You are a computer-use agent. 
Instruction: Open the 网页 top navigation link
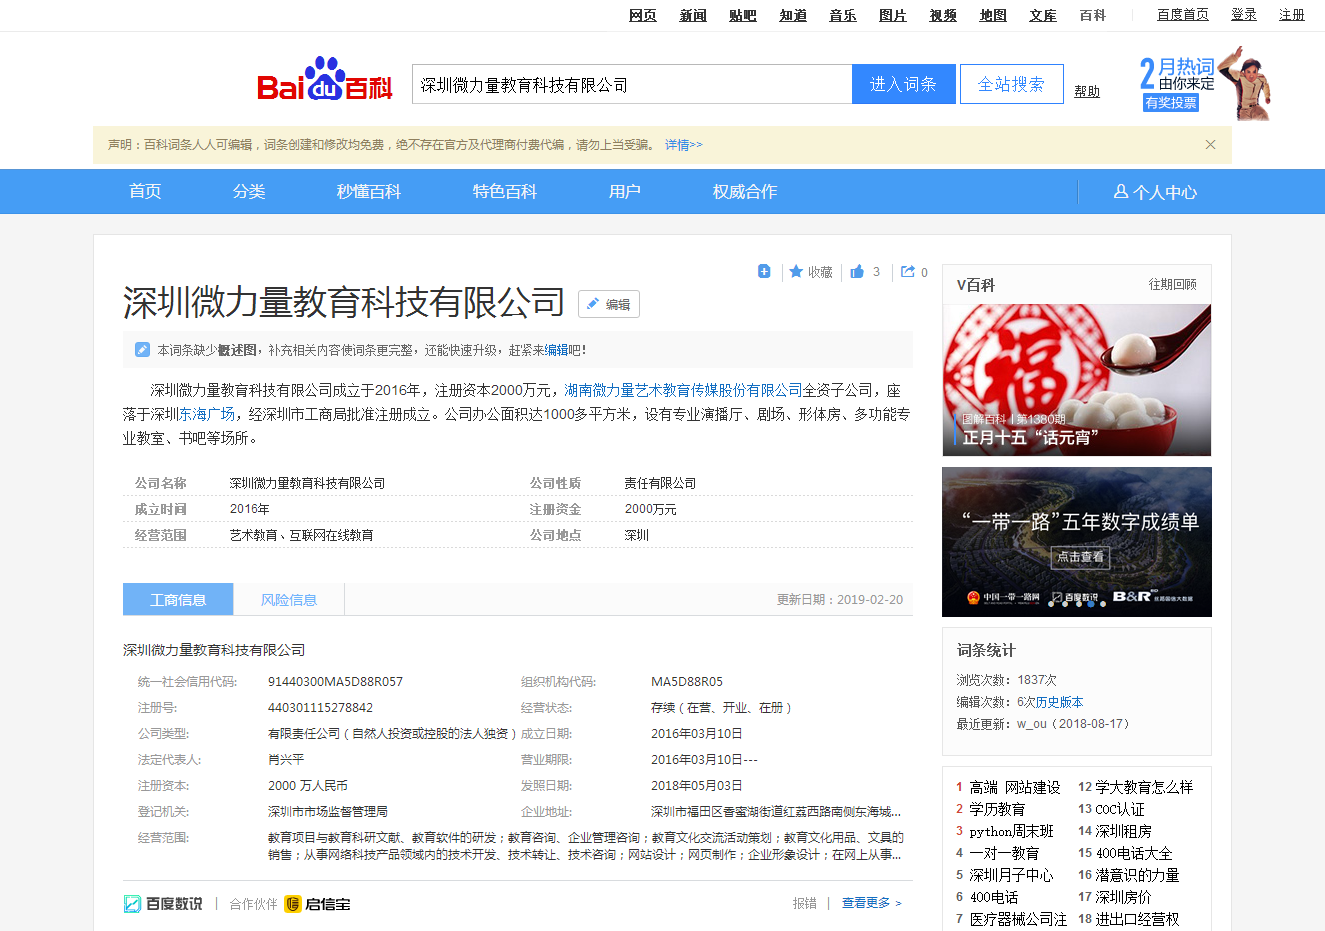(643, 15)
